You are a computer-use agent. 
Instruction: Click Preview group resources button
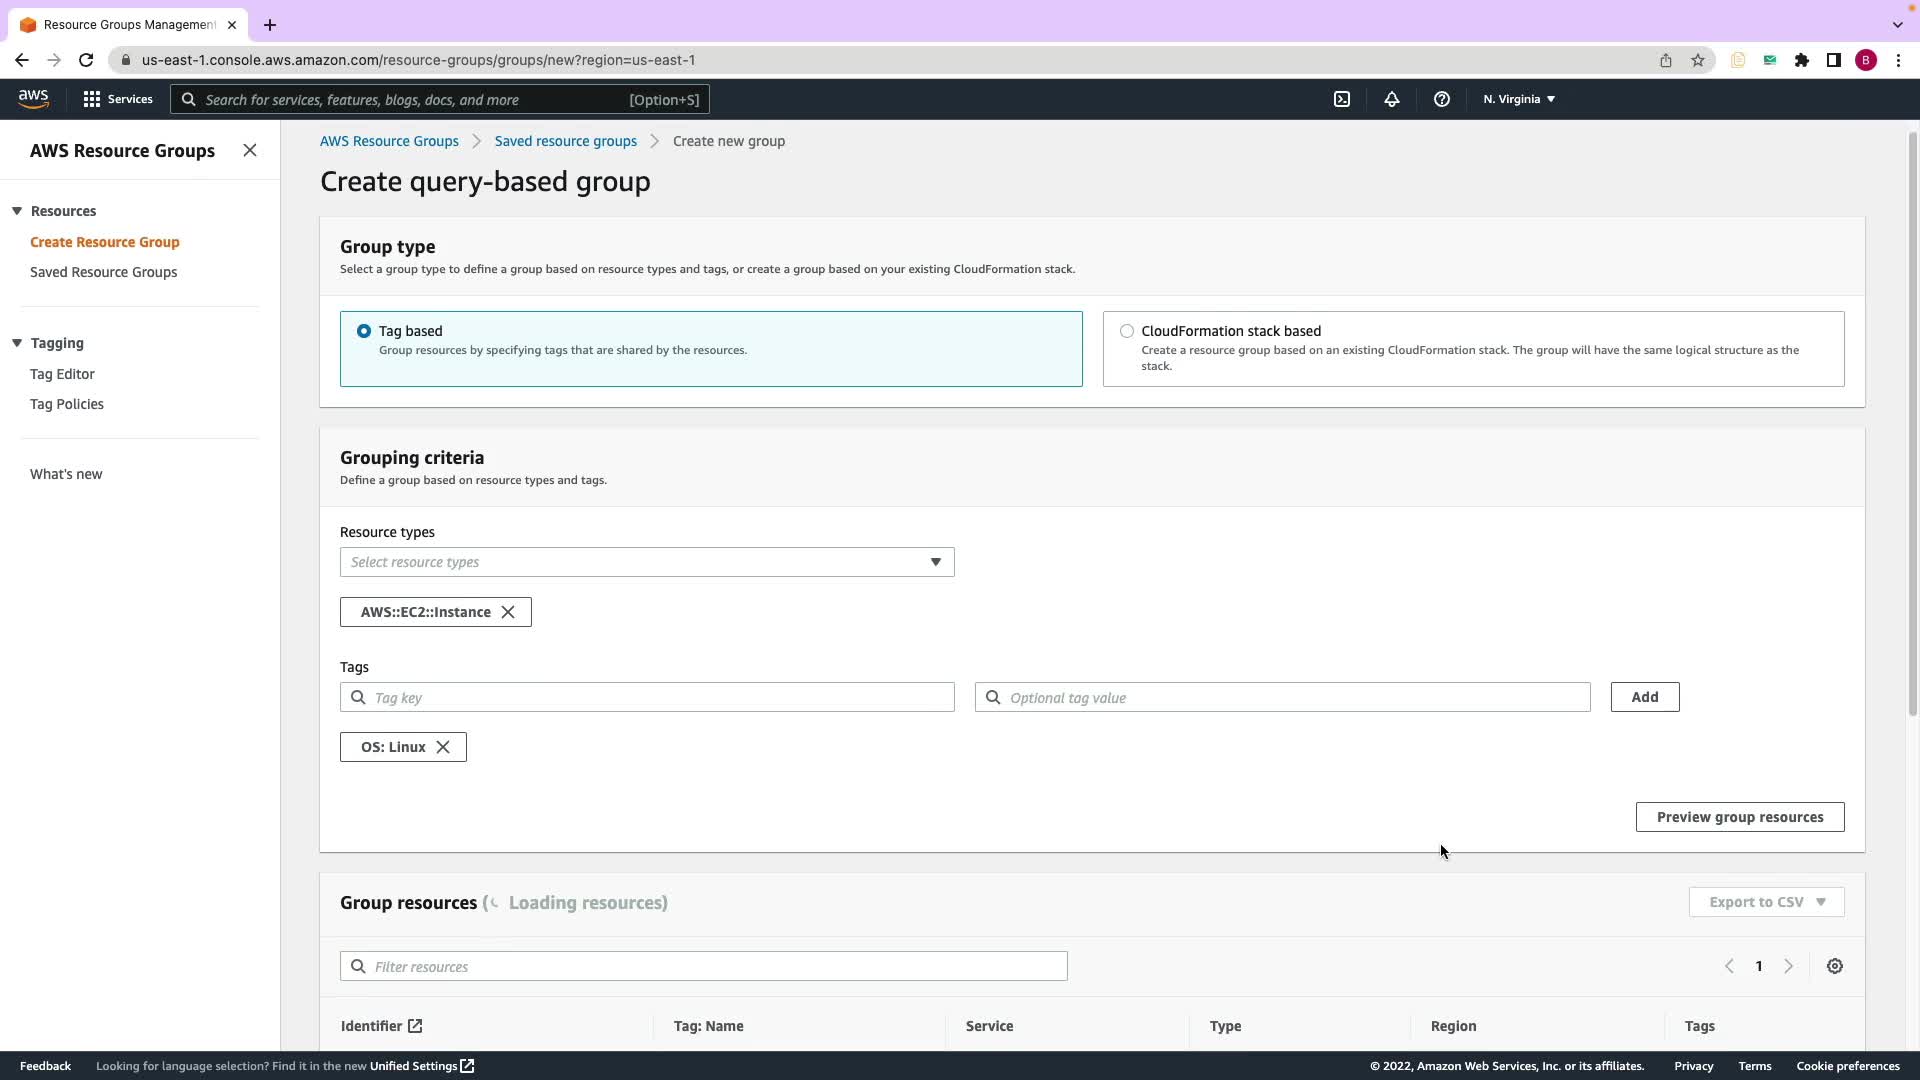[x=1739, y=817]
